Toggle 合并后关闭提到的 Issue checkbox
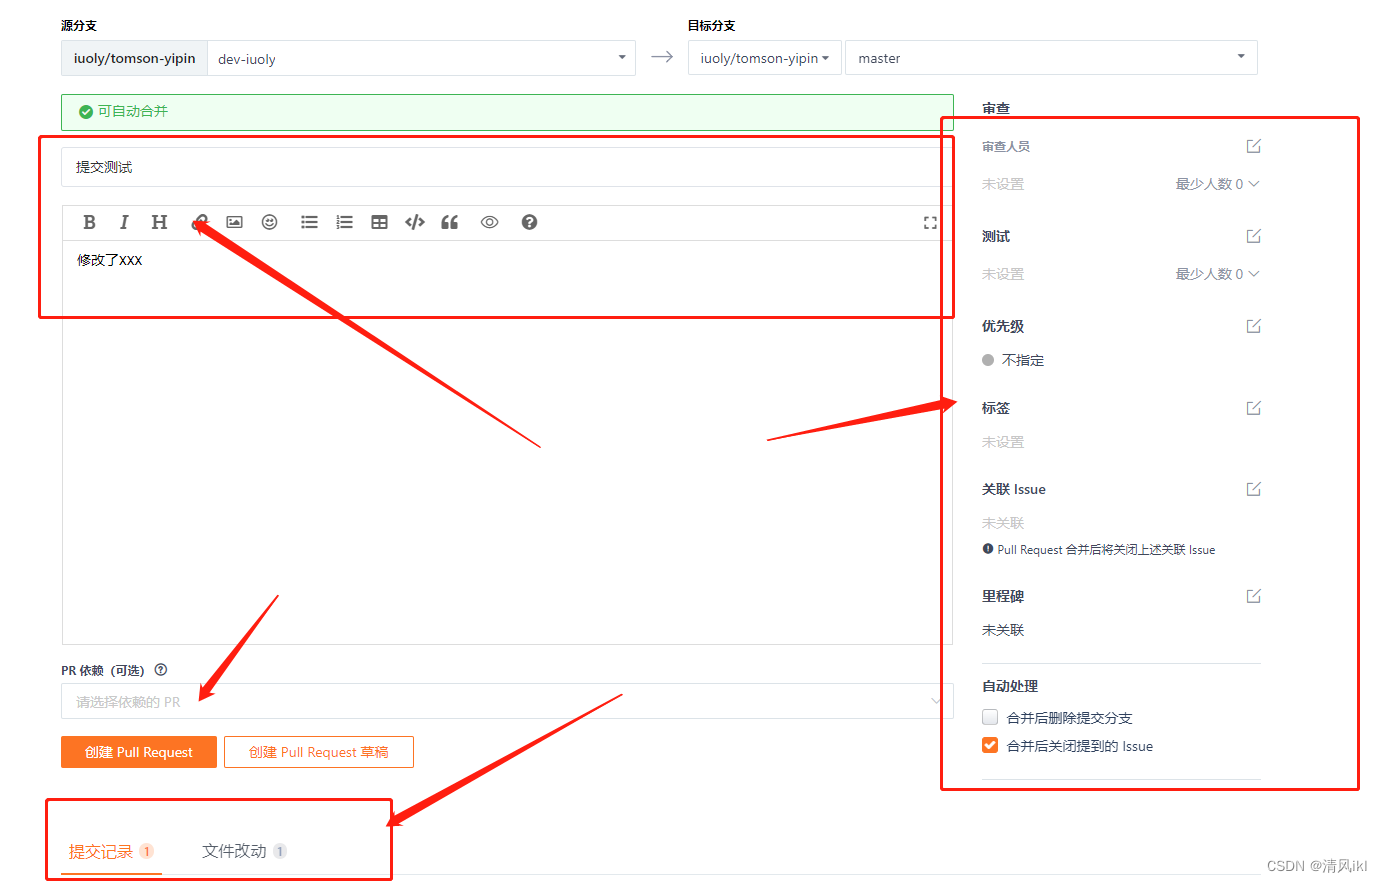This screenshot has width=1382, height=882. 990,745
